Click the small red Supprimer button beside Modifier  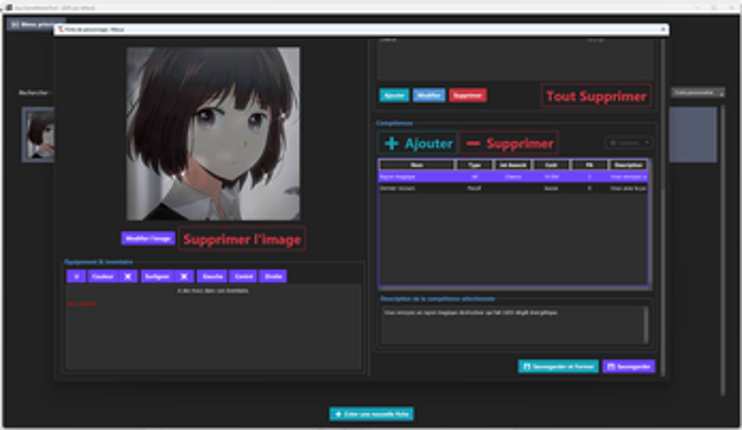pos(468,96)
